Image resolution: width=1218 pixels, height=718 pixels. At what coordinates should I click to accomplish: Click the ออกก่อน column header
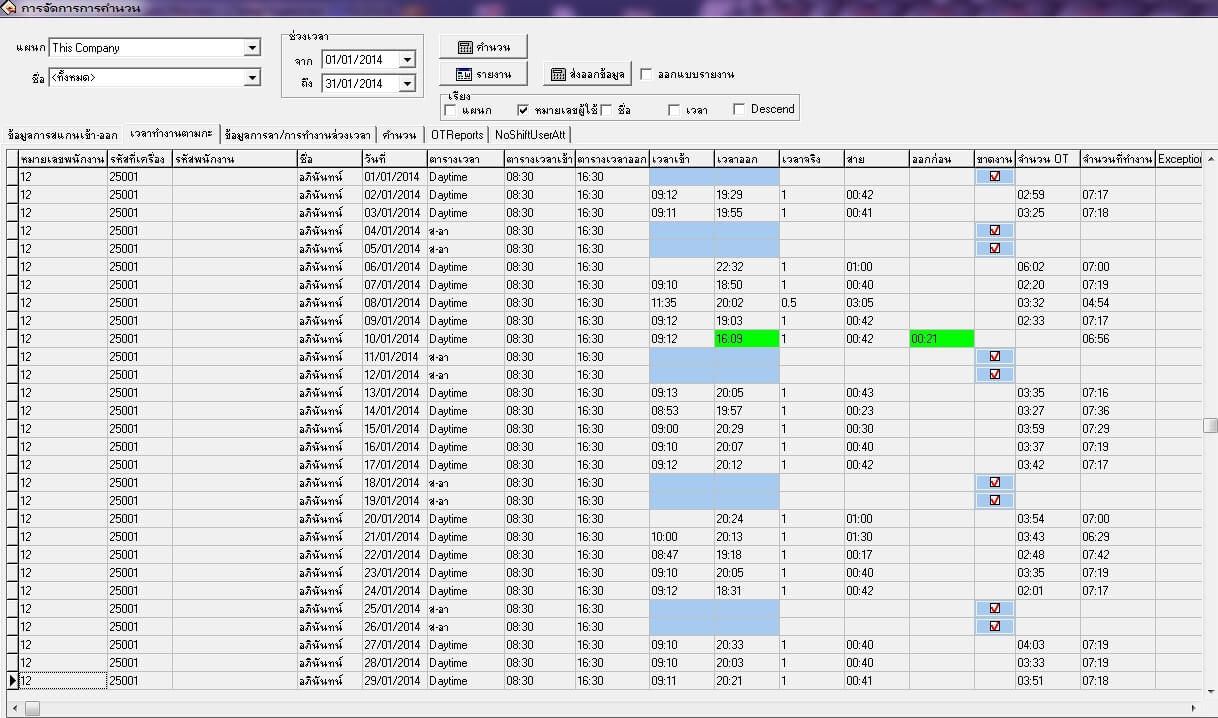pos(941,159)
